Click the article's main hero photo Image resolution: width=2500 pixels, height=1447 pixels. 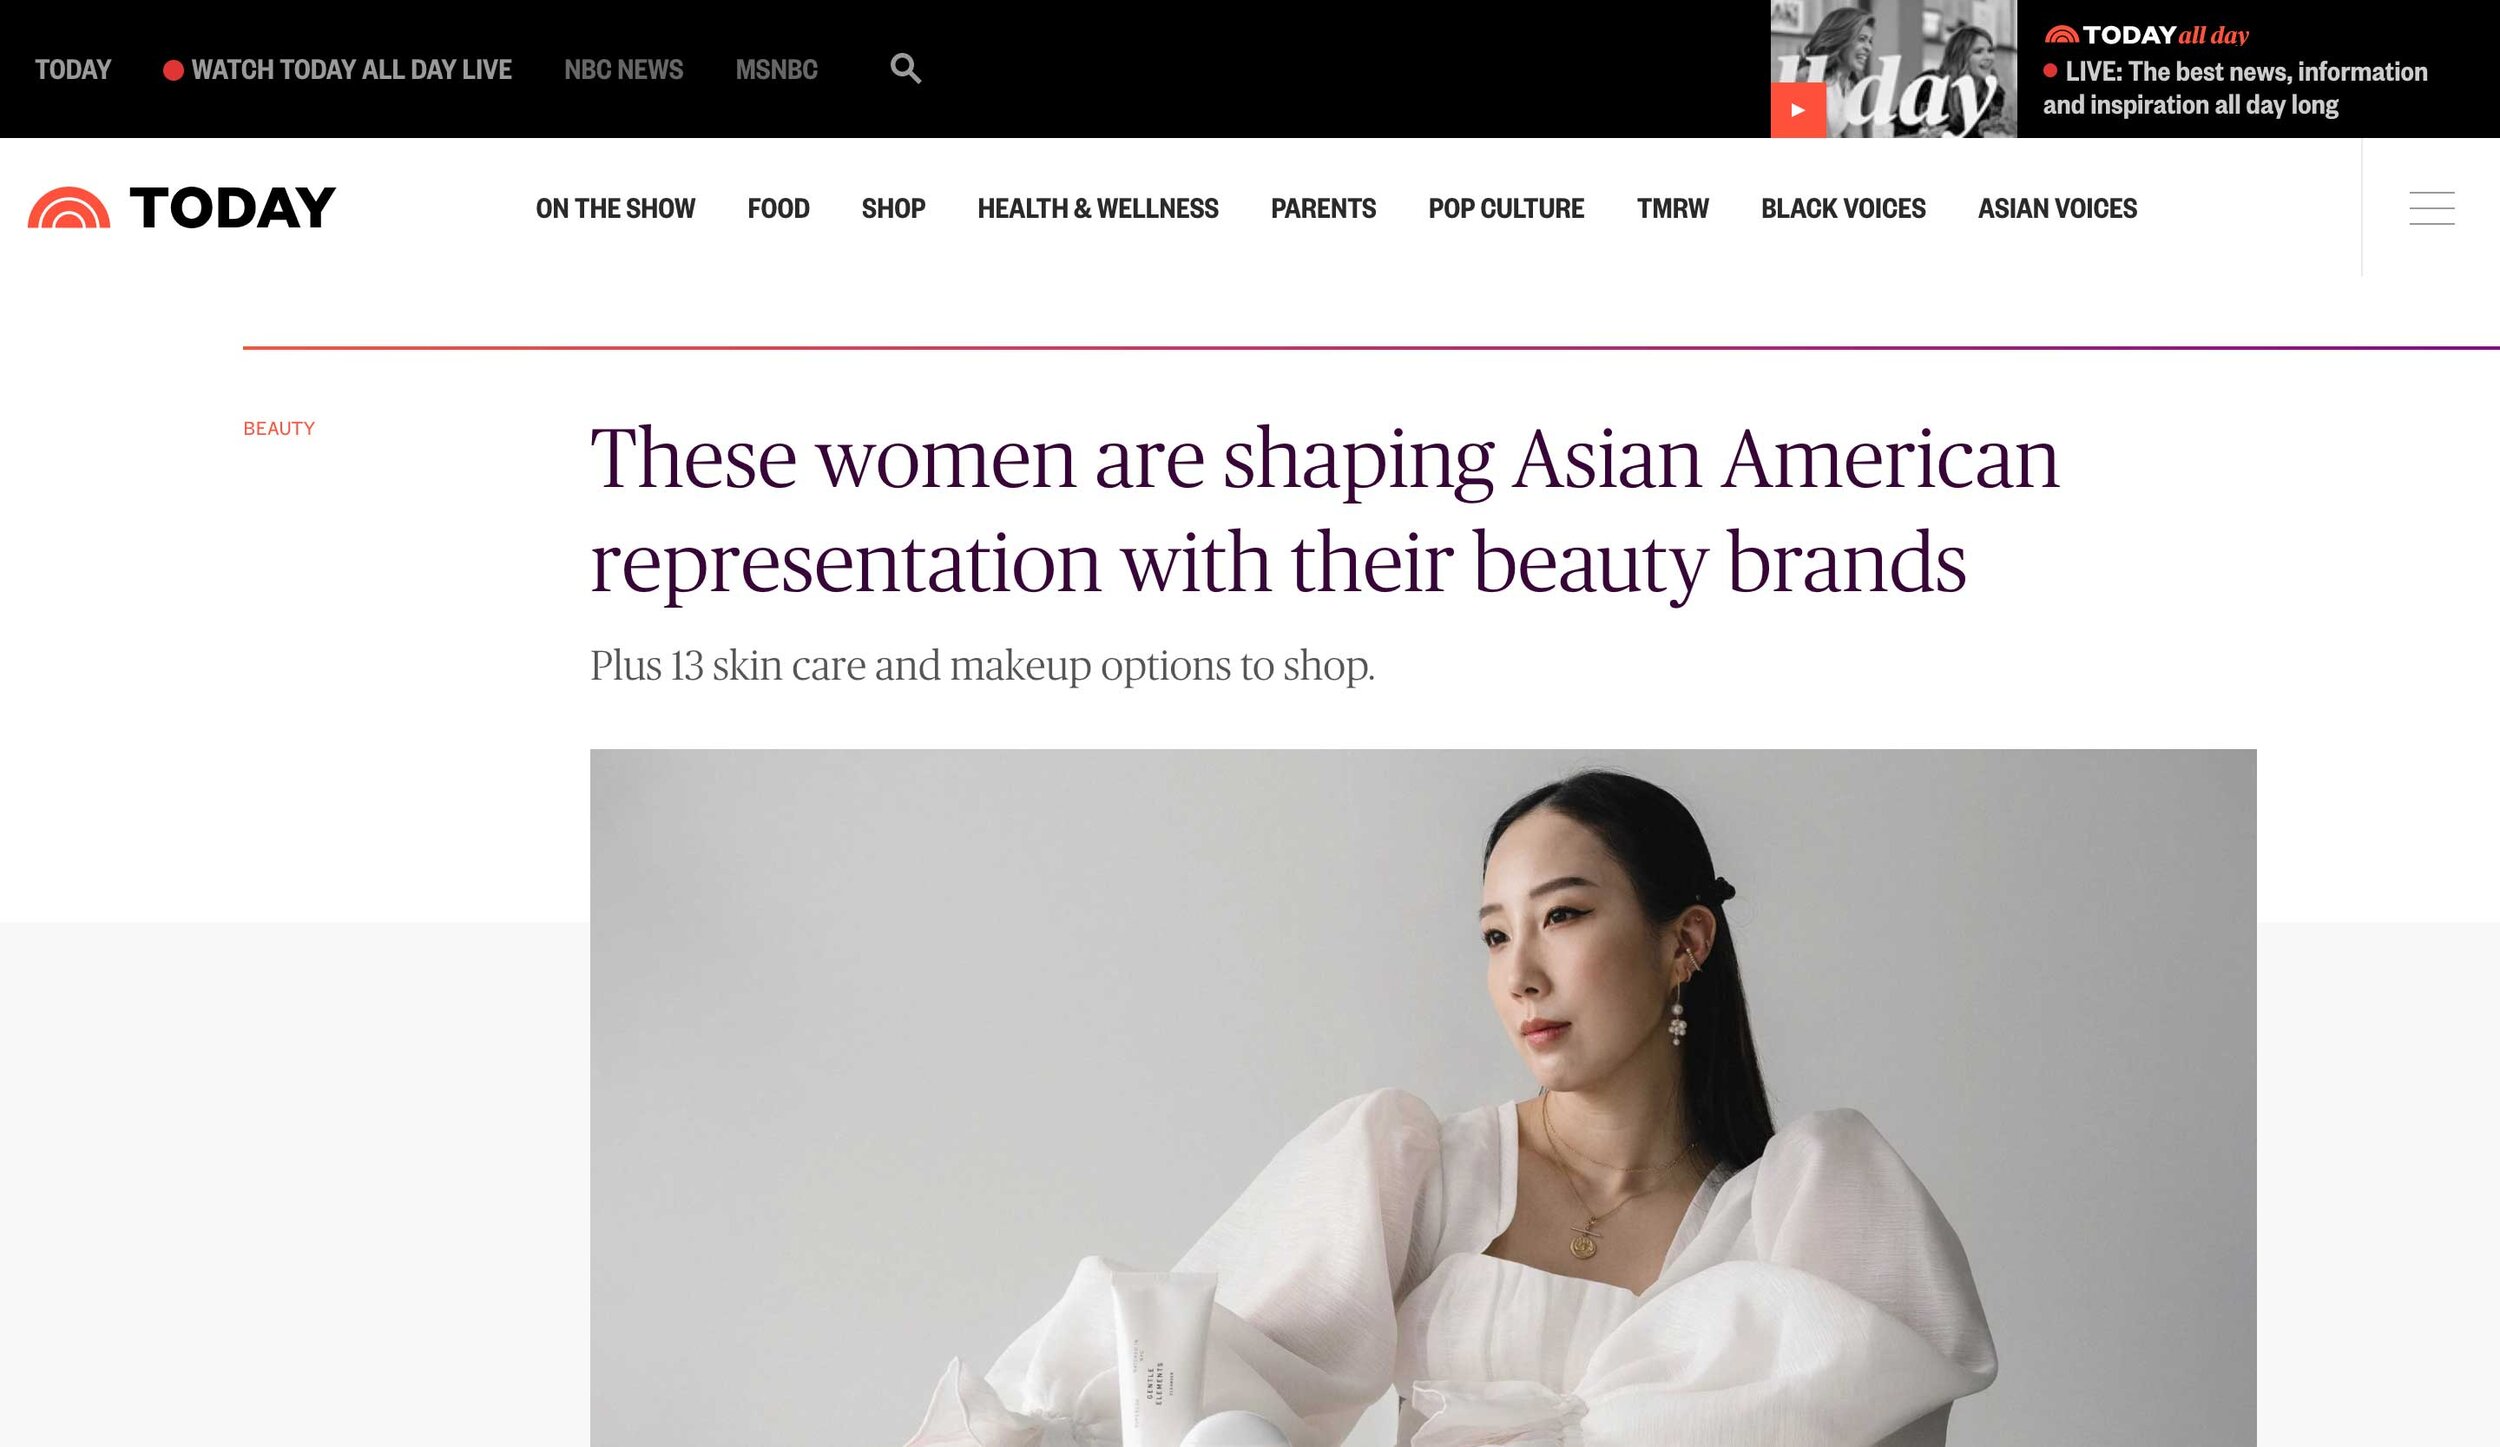(x=1422, y=1097)
